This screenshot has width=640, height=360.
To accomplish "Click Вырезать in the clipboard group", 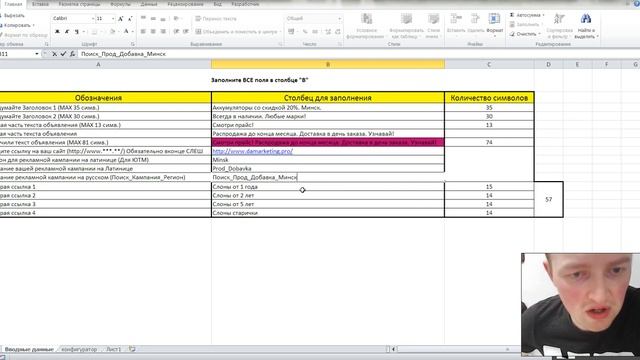I will tap(13, 16).
